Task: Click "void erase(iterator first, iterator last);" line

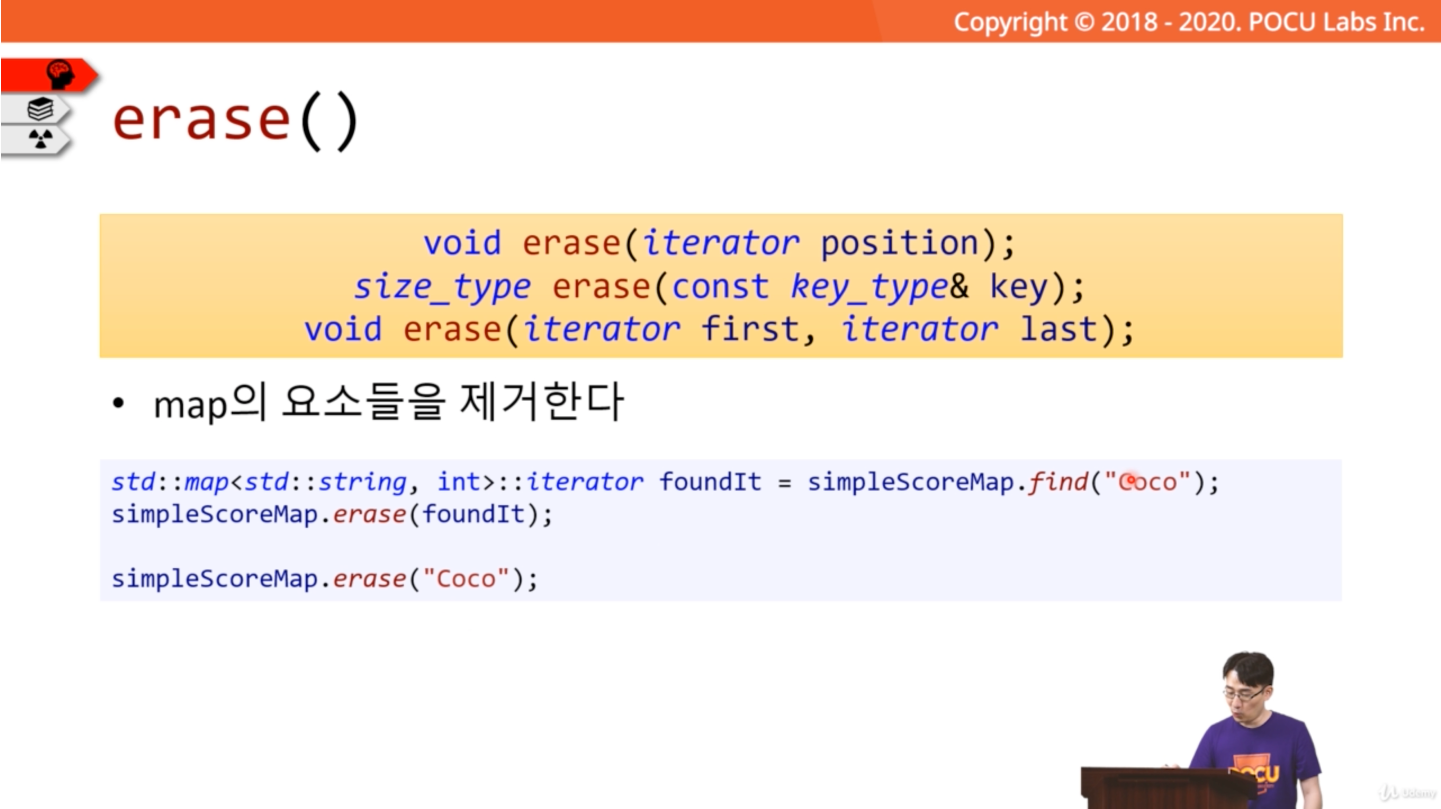Action: pos(720,330)
